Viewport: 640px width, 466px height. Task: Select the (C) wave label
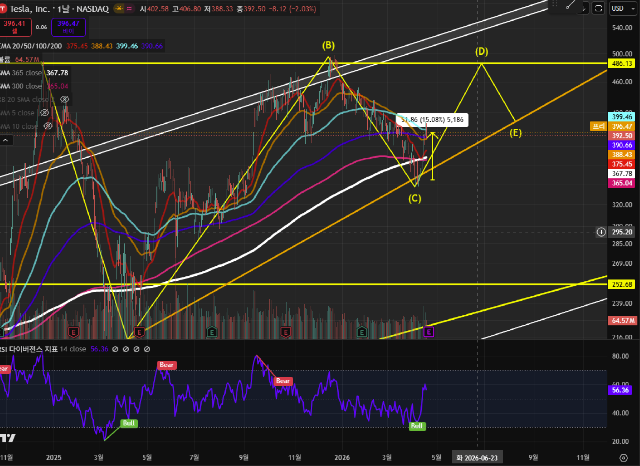click(415, 199)
